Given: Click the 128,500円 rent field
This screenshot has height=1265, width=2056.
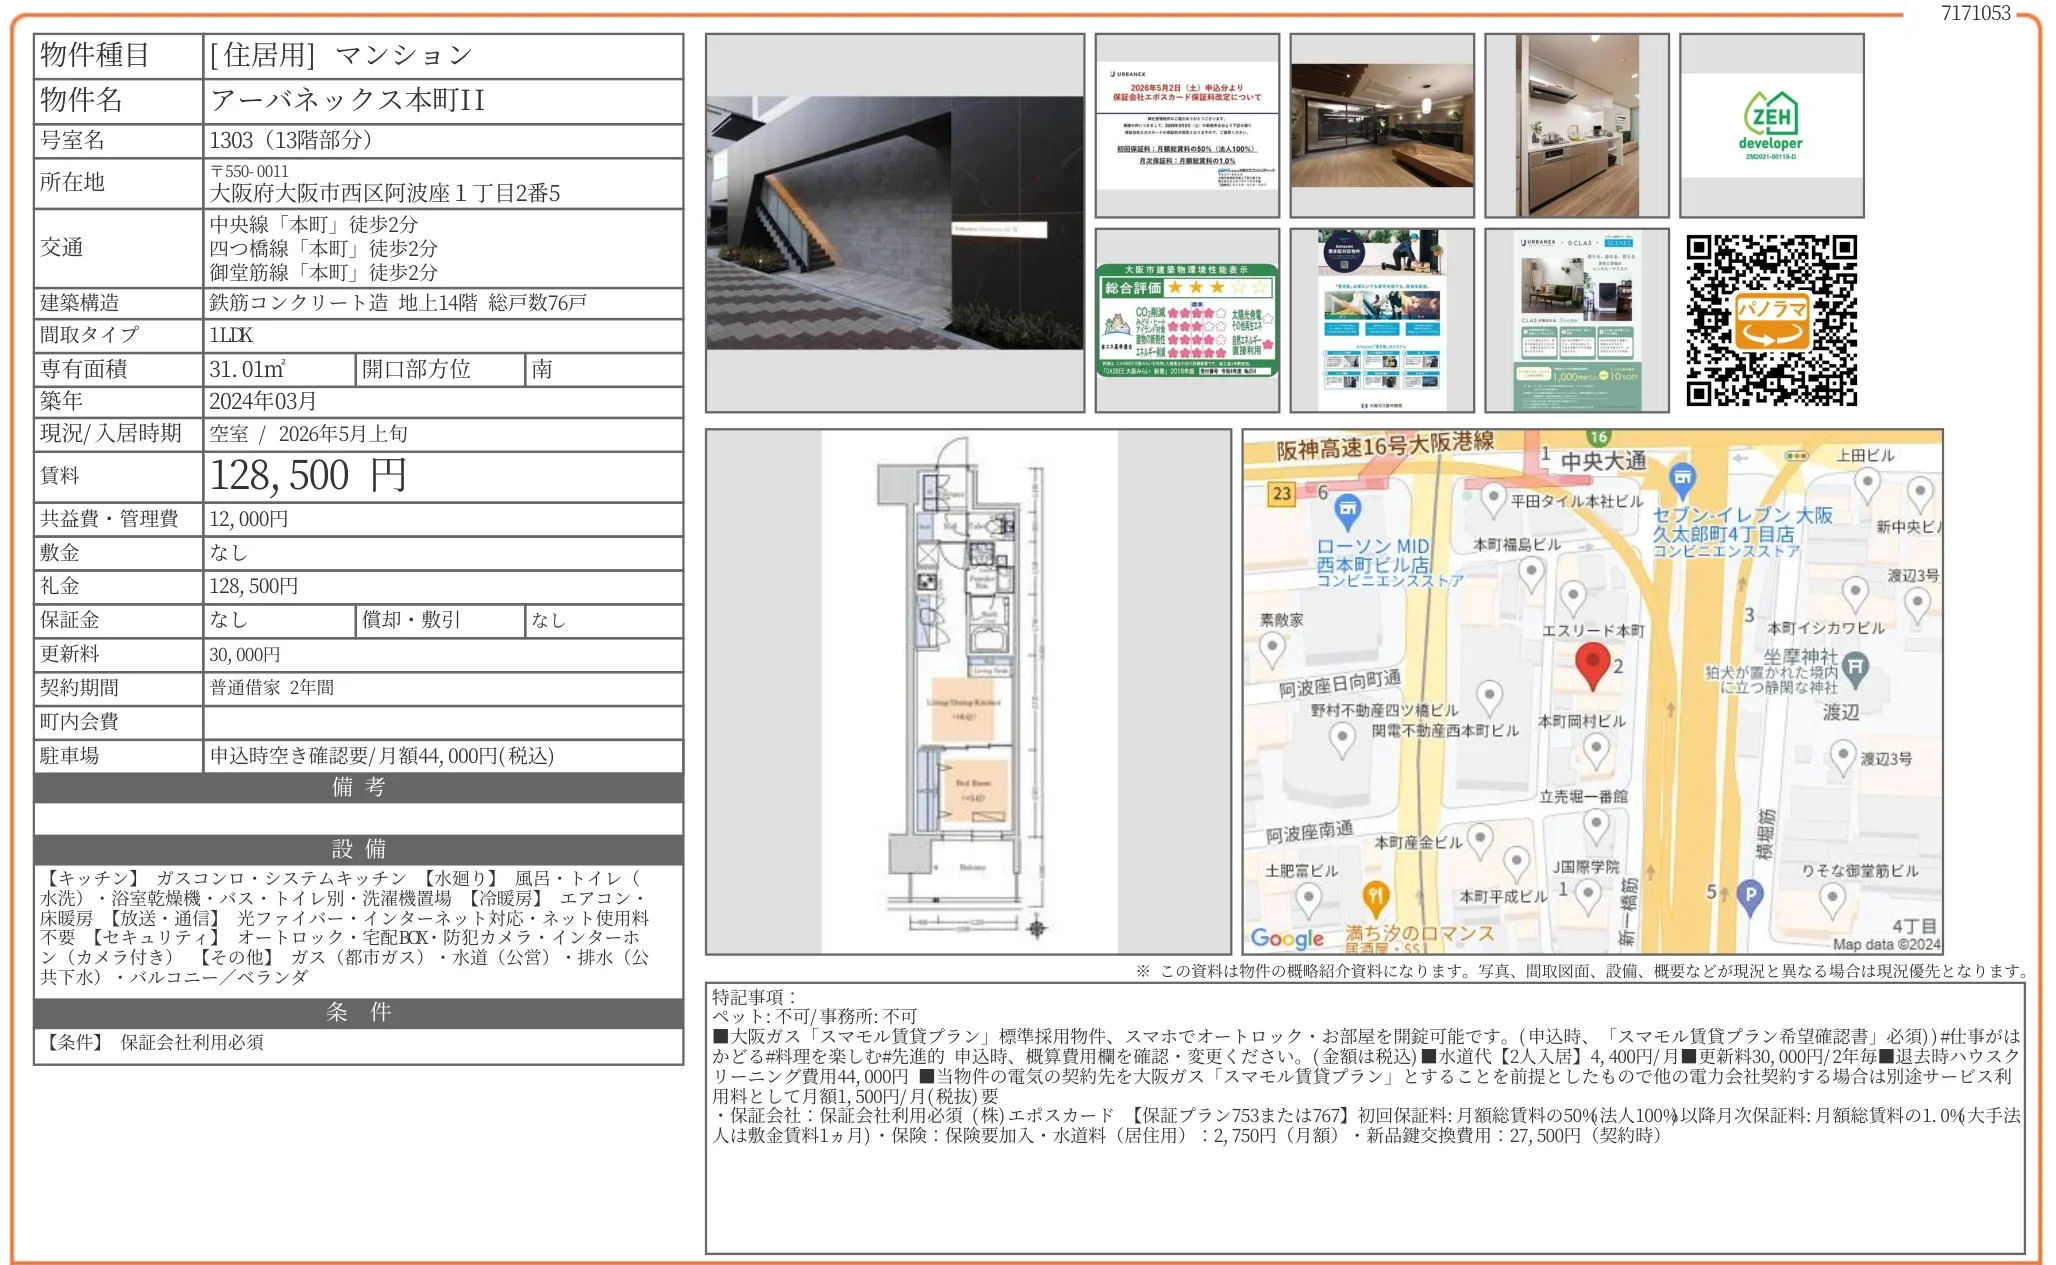Looking at the screenshot, I should pyautogui.click(x=310, y=477).
